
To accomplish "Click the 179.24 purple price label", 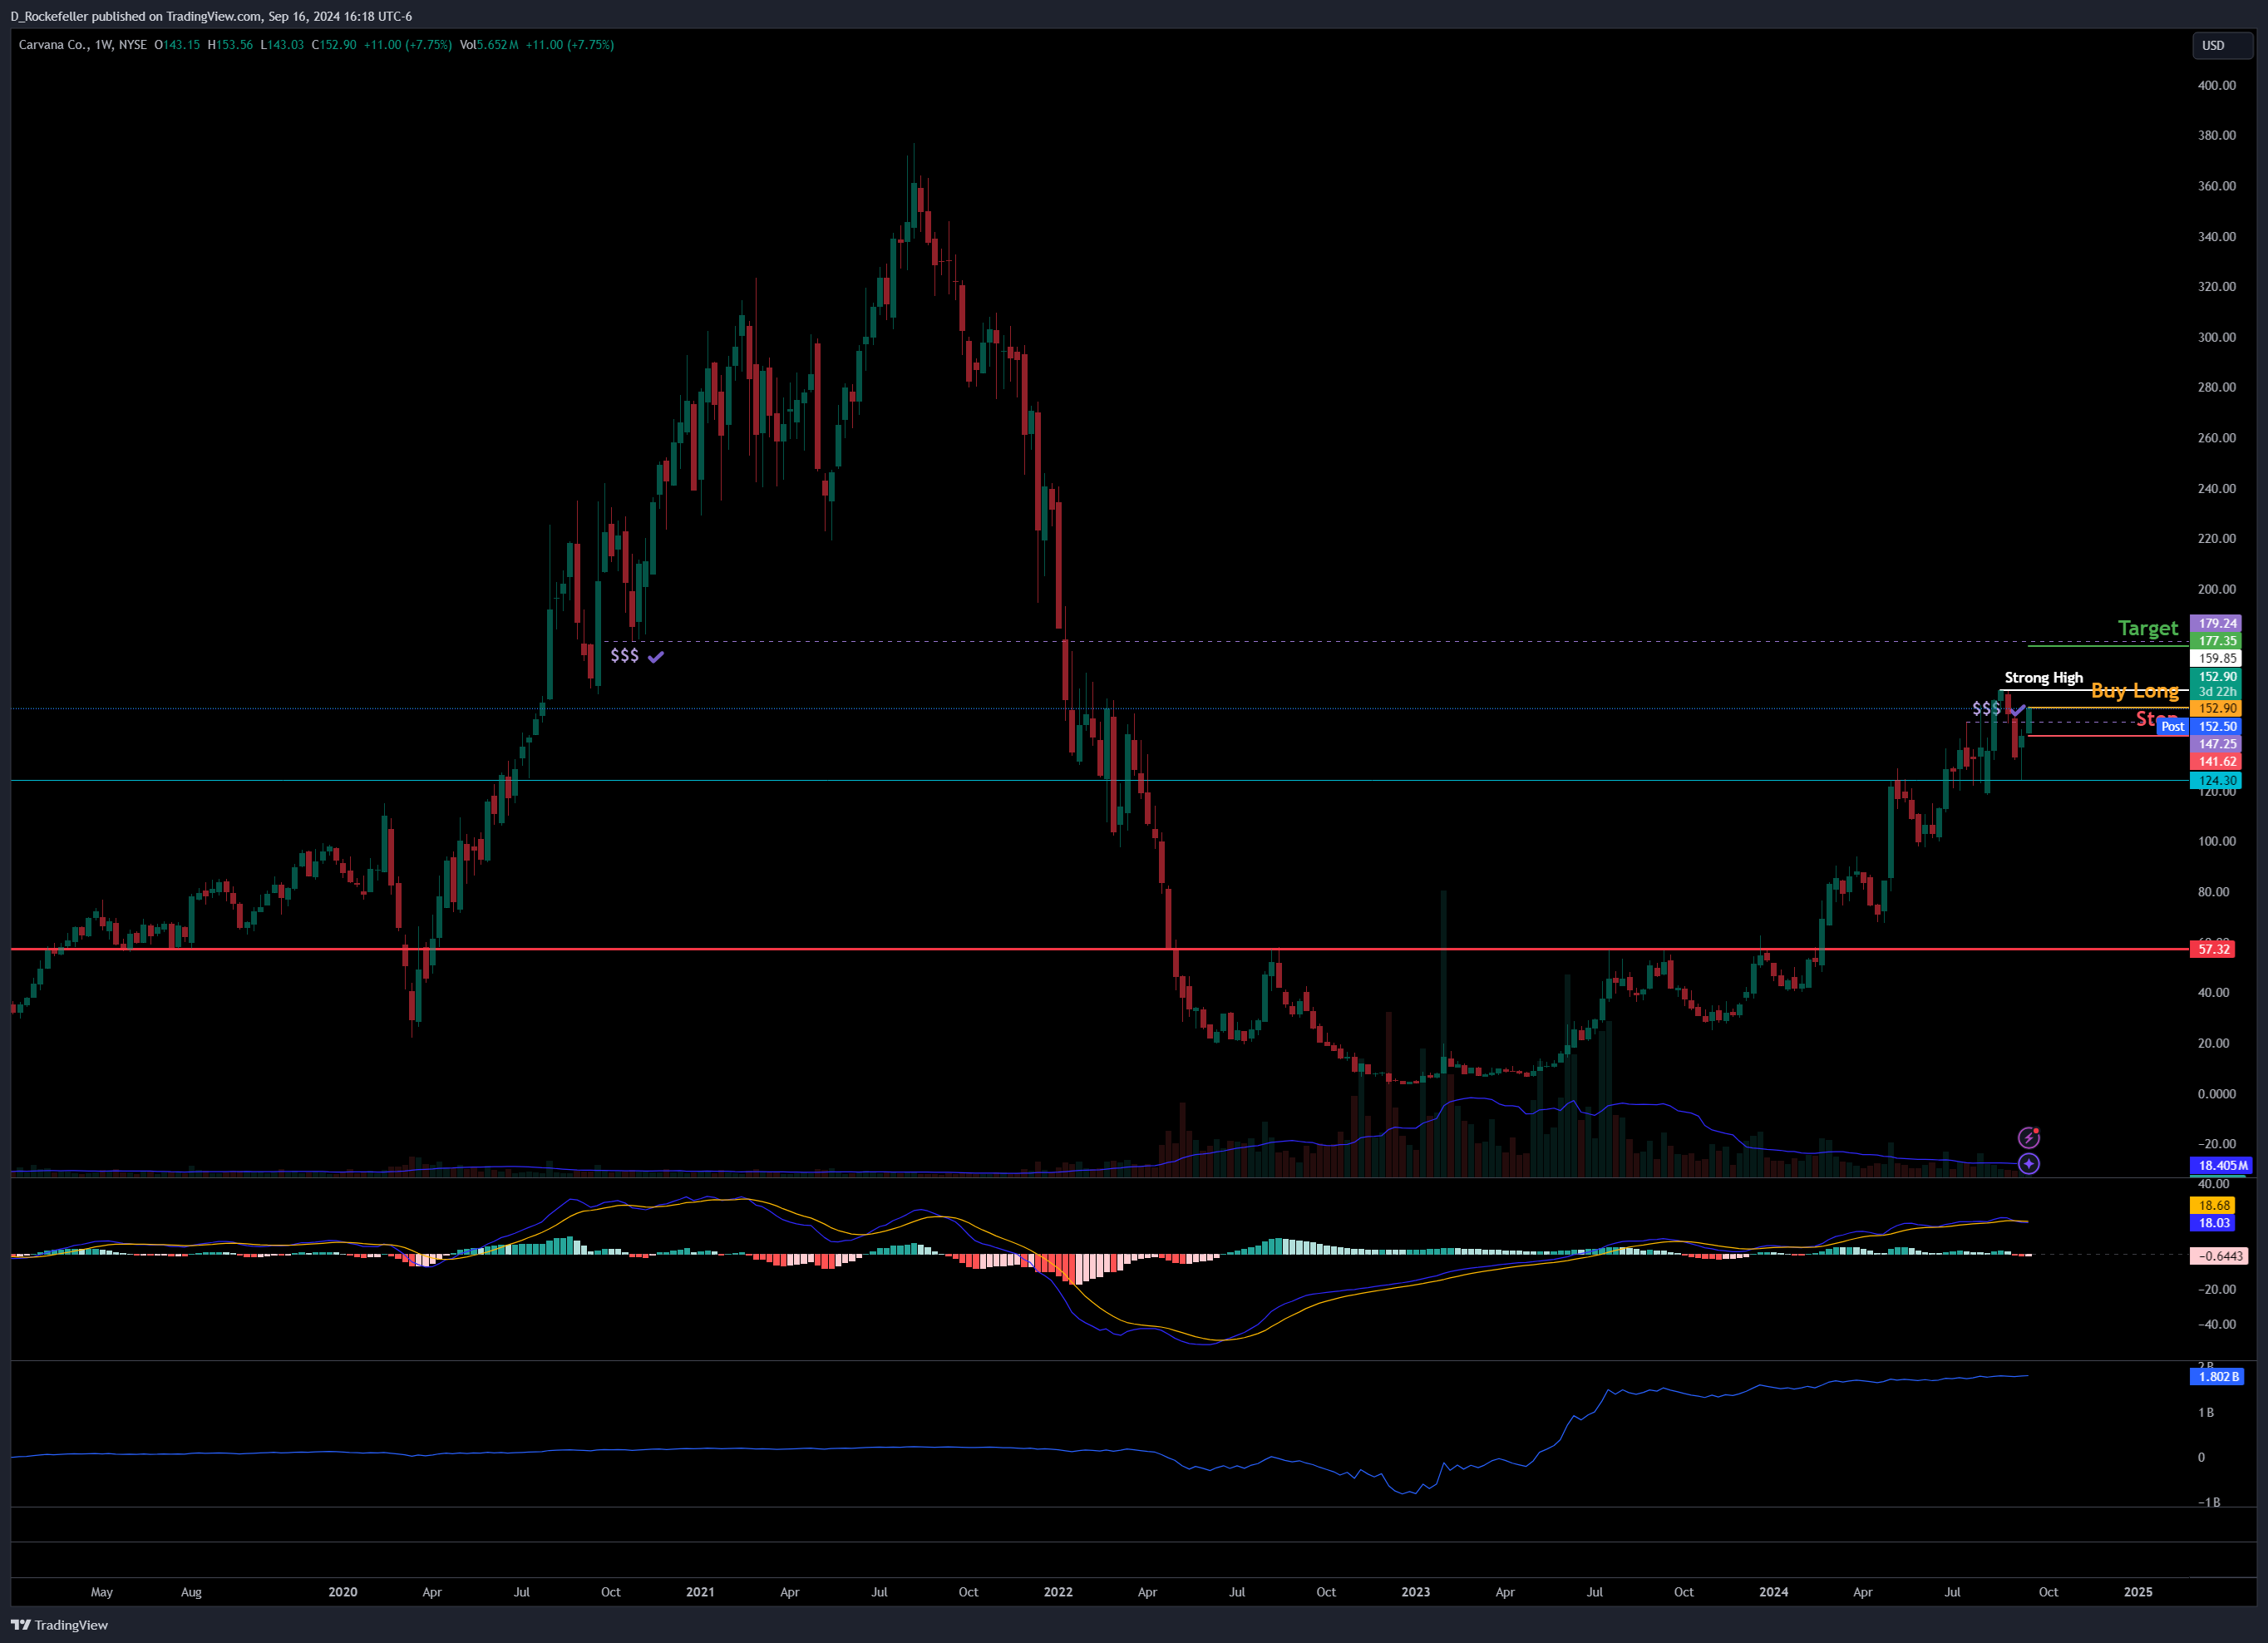I will [2217, 623].
